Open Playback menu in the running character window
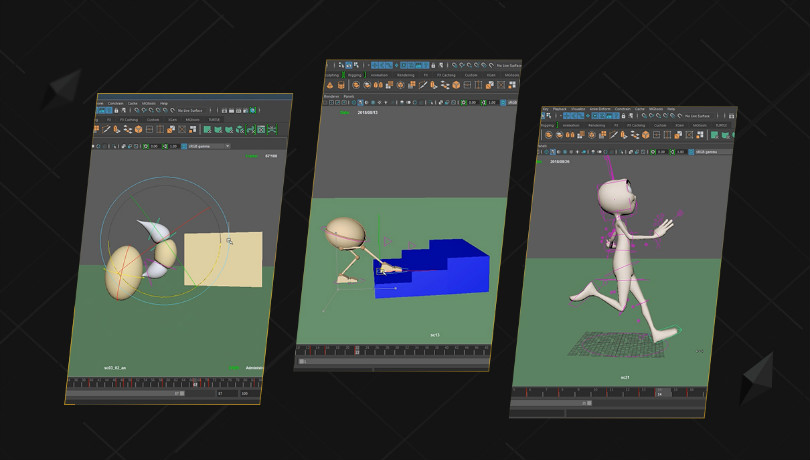The width and height of the screenshot is (810, 460). [x=559, y=109]
